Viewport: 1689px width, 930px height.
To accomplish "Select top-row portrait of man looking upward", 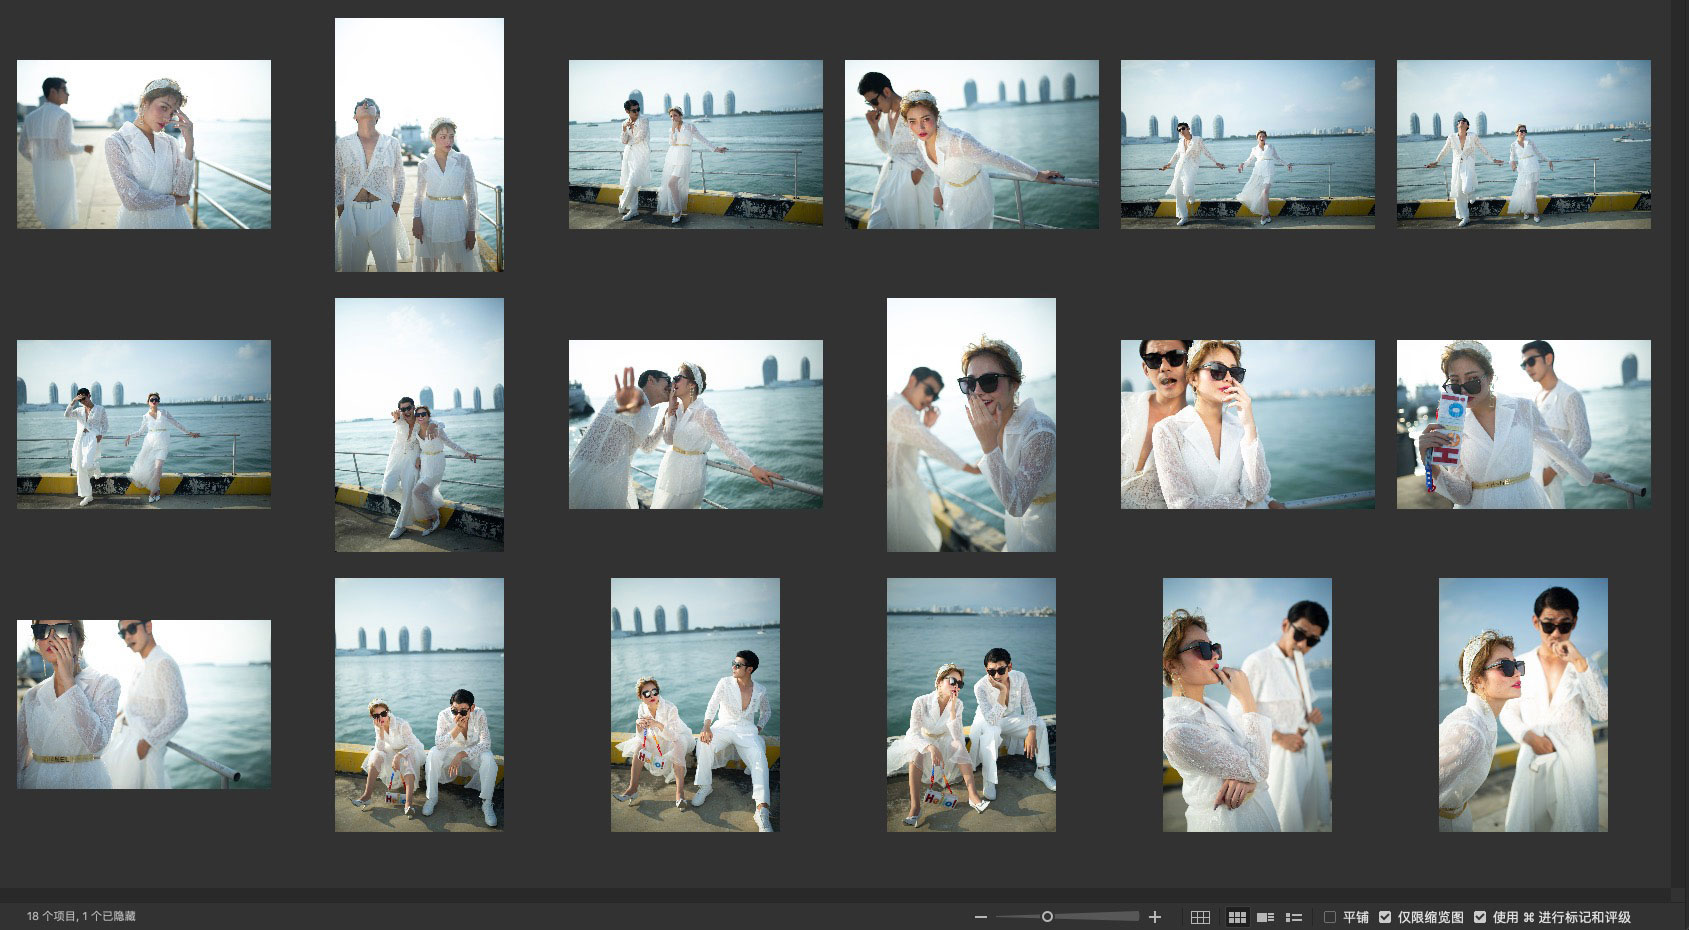I will point(419,144).
